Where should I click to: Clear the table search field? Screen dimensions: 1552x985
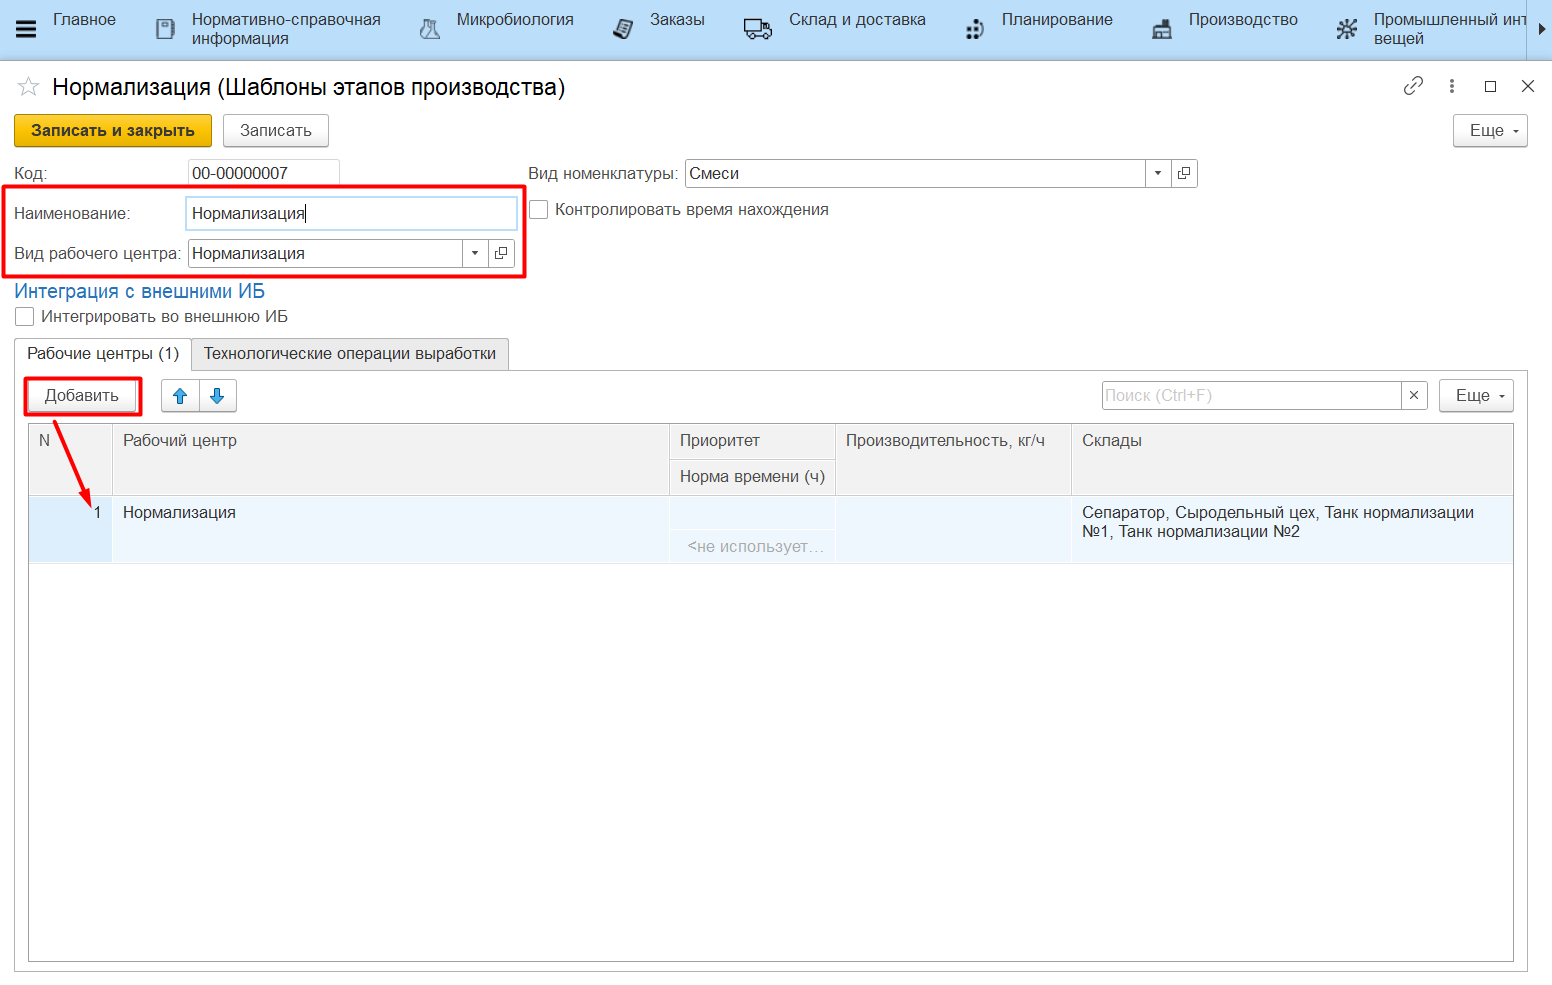point(1413,395)
